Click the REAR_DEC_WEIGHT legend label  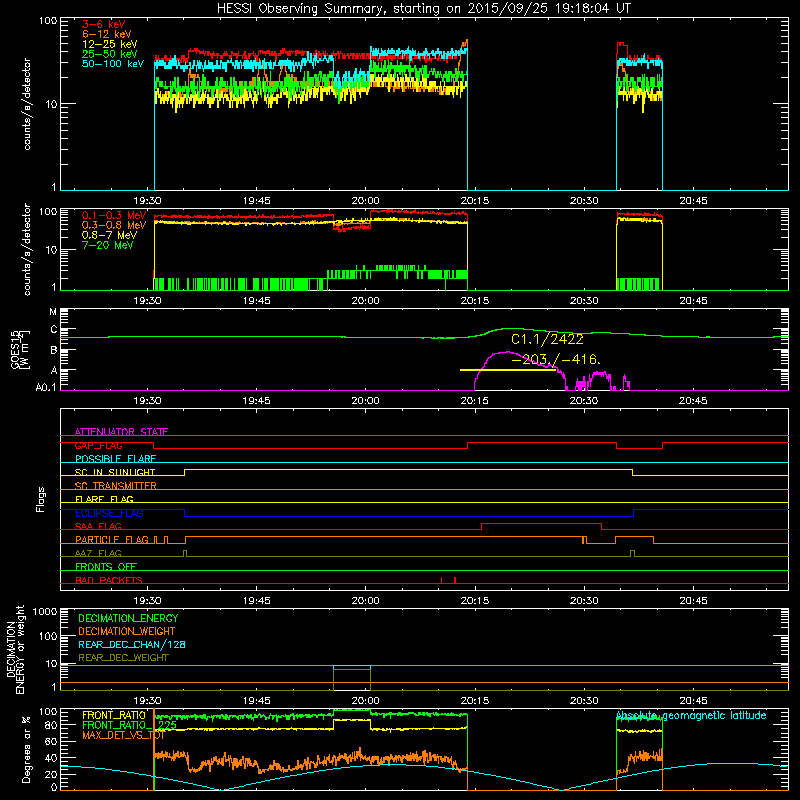coord(123,658)
